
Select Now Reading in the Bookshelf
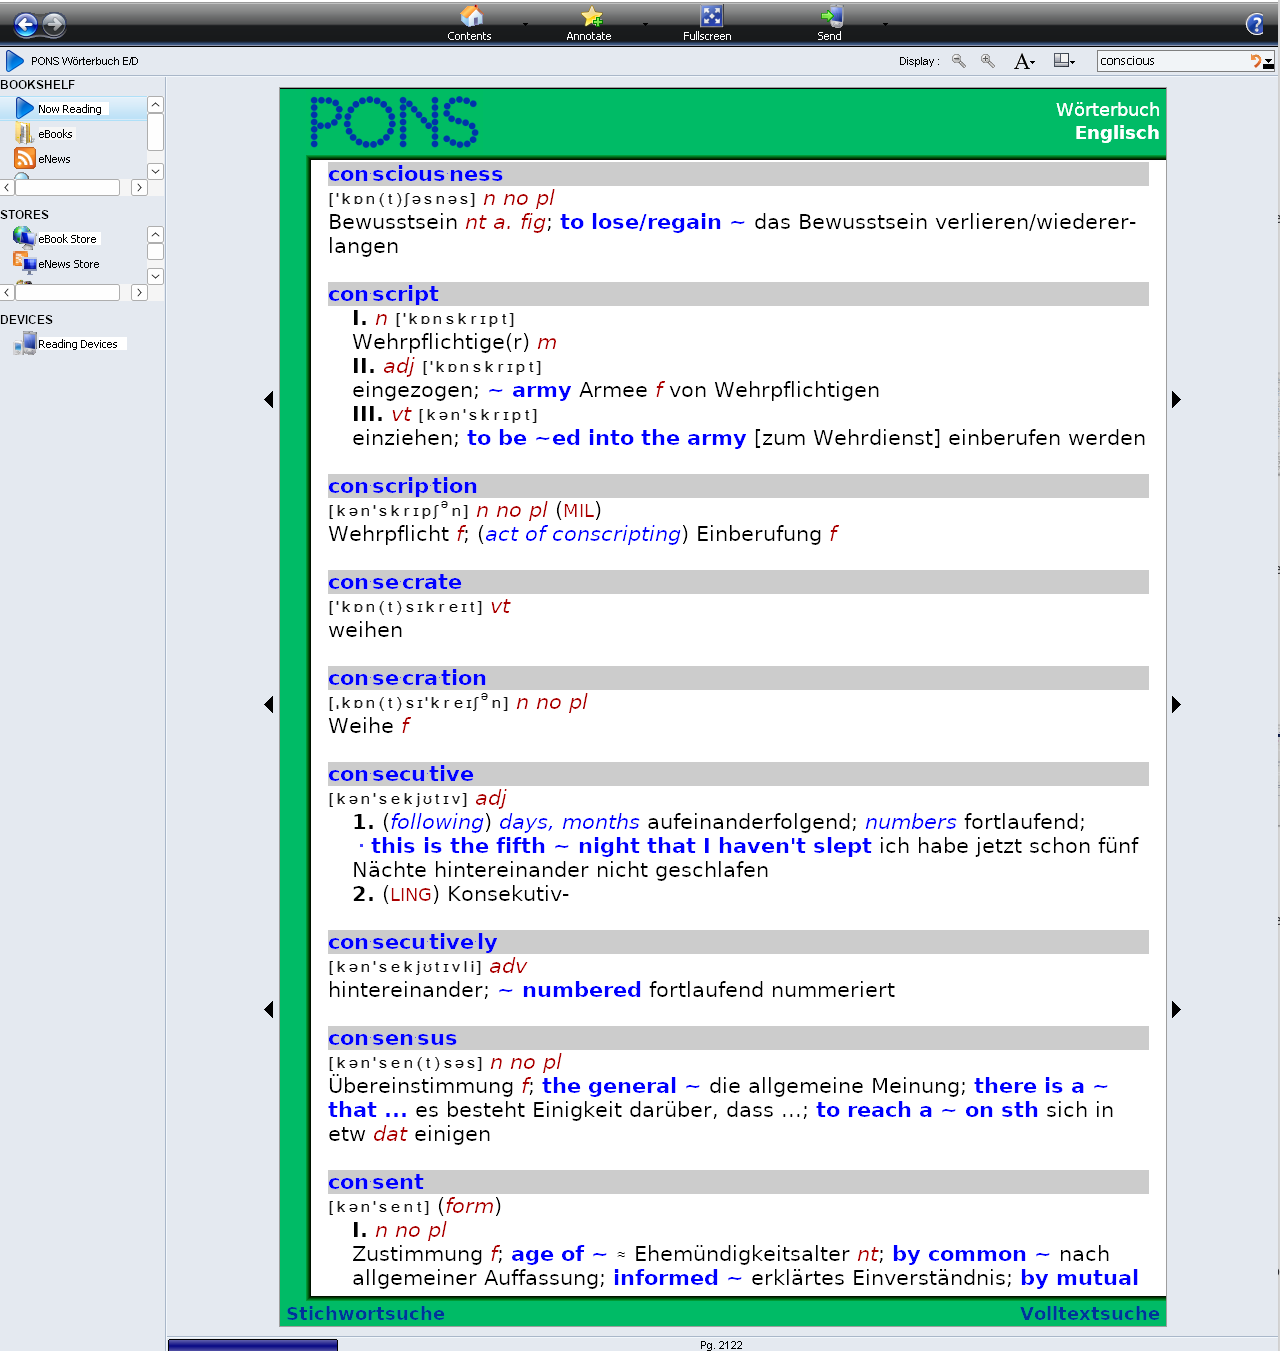70,109
